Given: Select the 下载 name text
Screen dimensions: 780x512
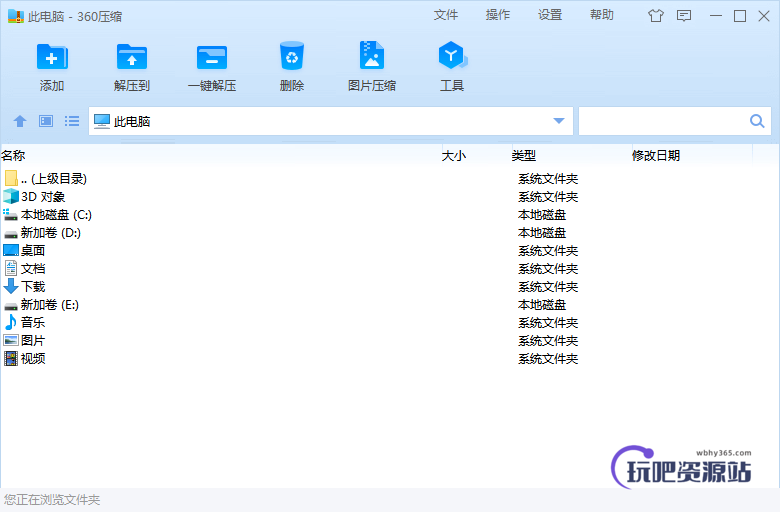Looking at the screenshot, I should coord(33,287).
